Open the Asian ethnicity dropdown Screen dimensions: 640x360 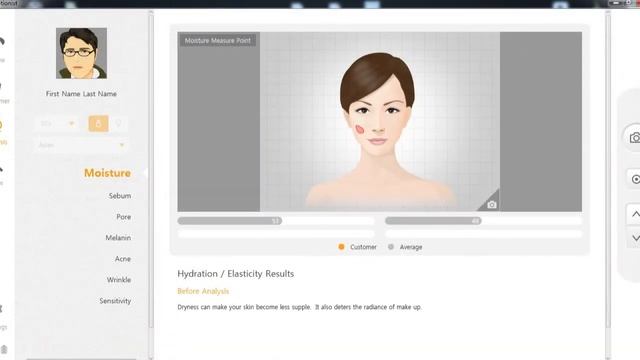tap(81, 145)
